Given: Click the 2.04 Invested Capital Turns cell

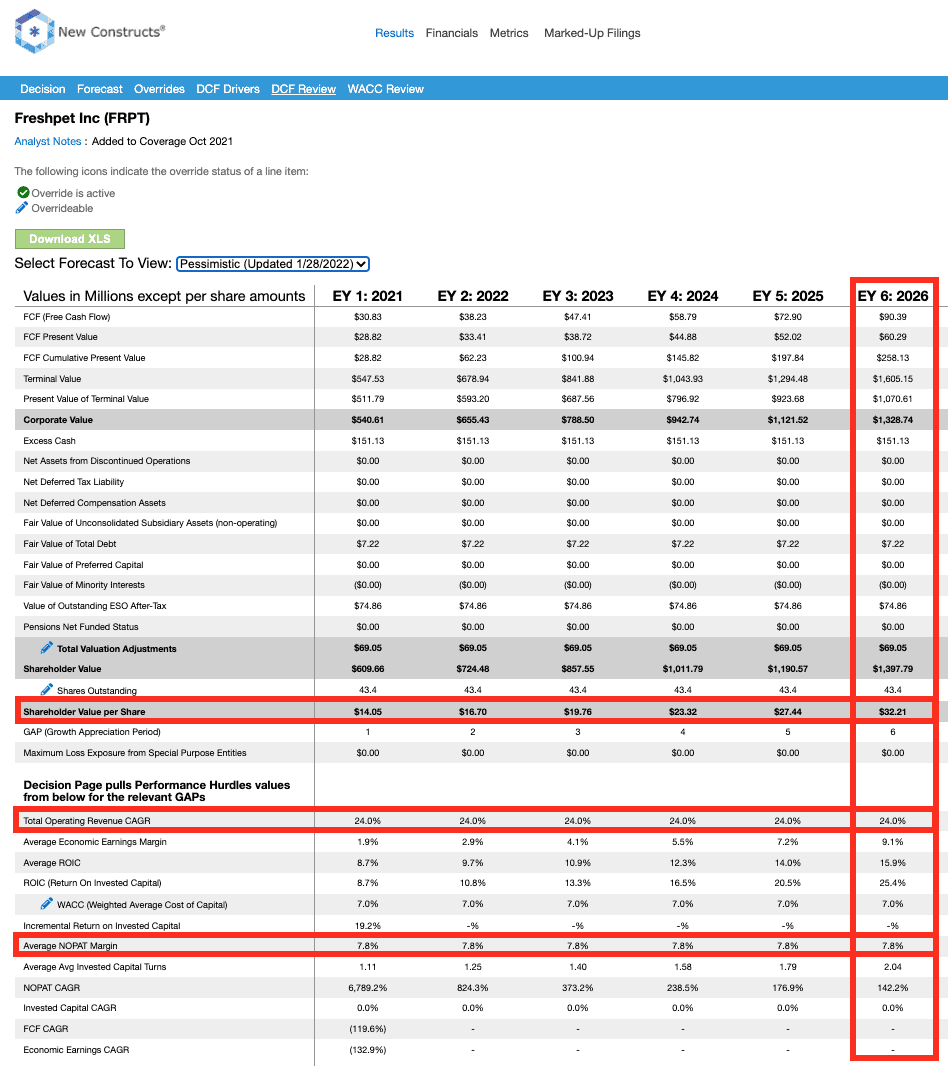Looking at the screenshot, I should tap(893, 967).
